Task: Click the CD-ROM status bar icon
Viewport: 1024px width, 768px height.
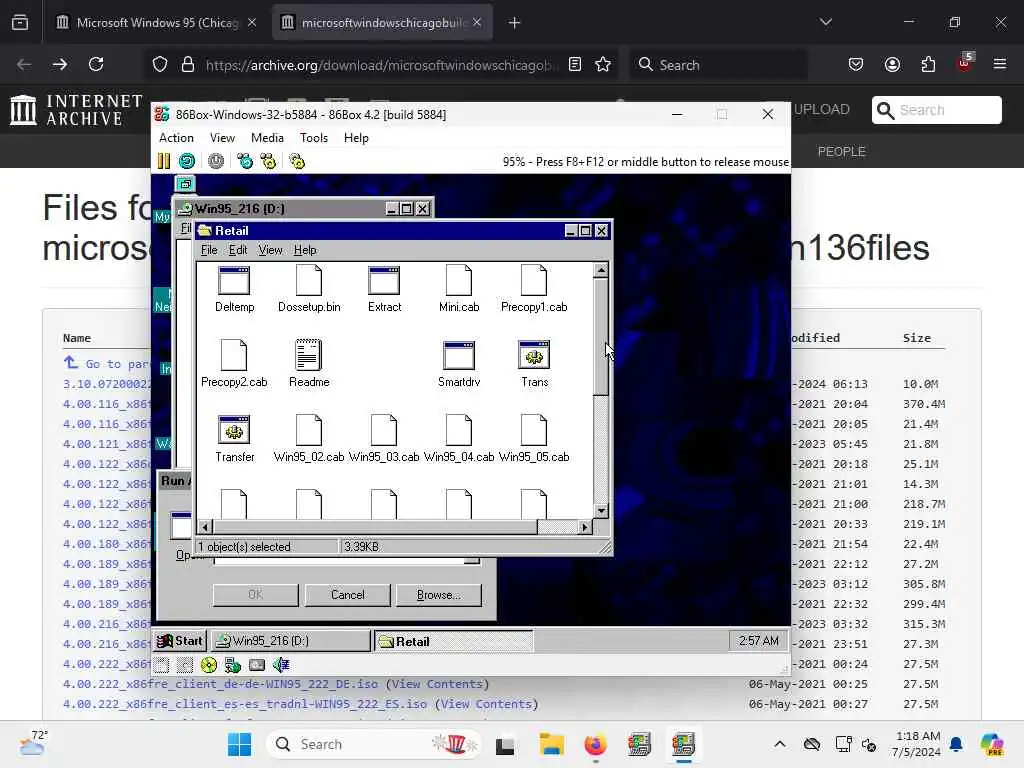Action: 209,665
